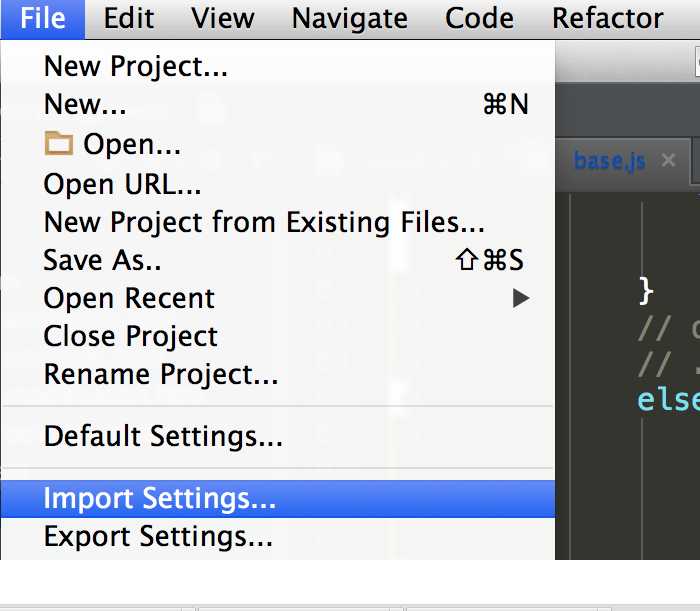
Task: Select the New... menu entry
Action: (x=278, y=104)
